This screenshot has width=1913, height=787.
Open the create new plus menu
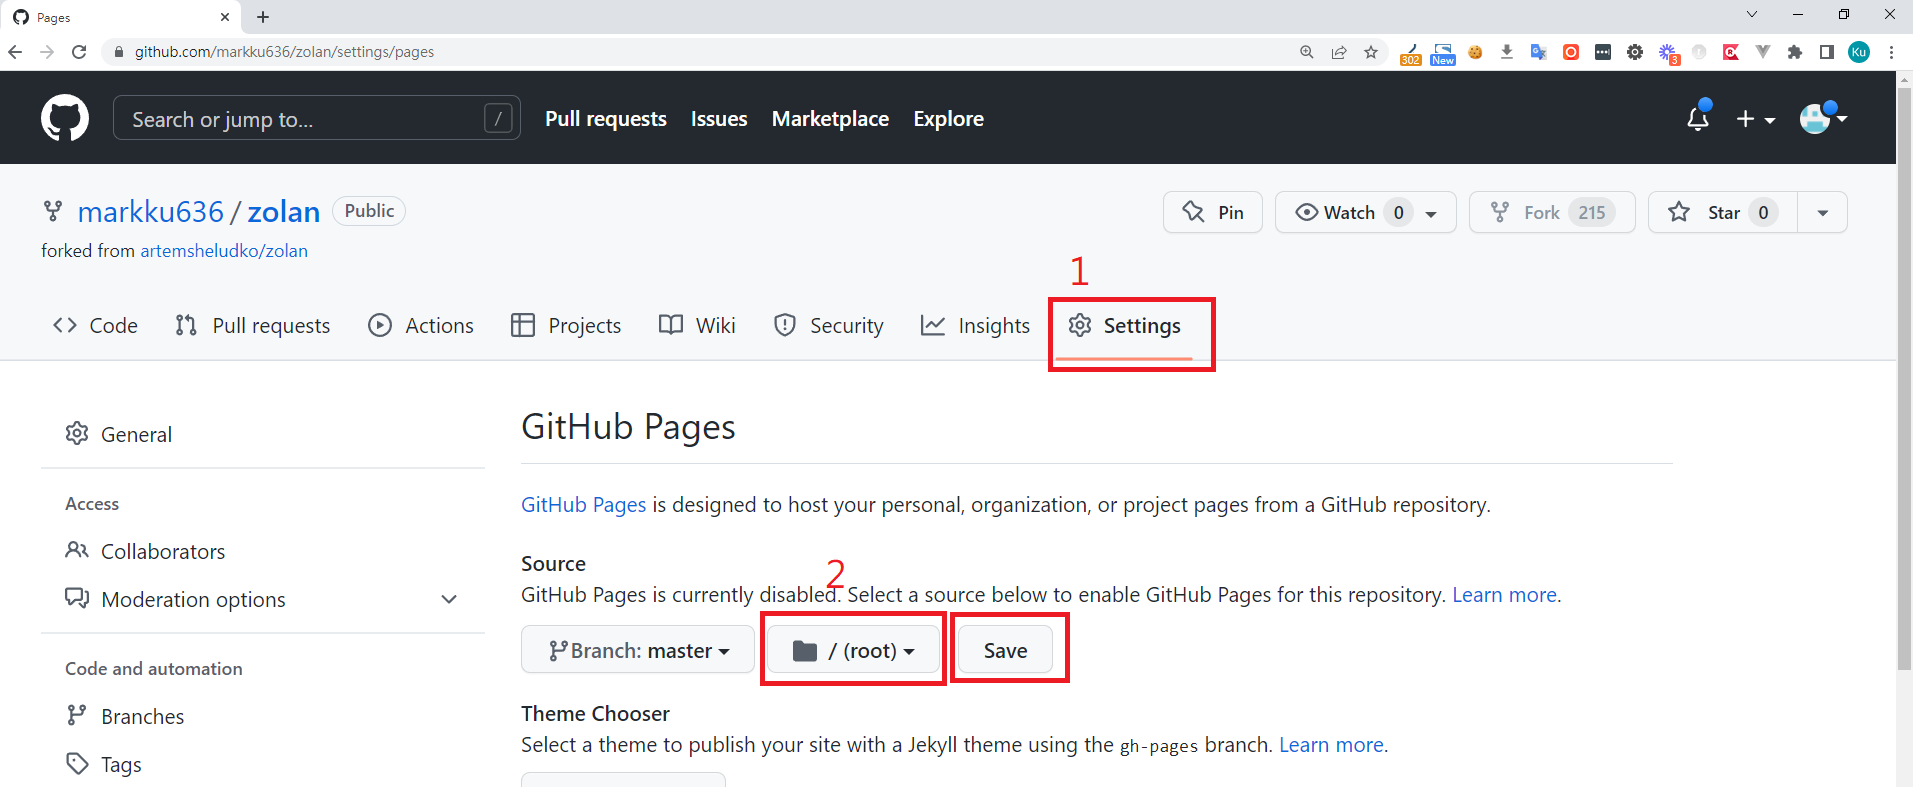pyautogui.click(x=1755, y=119)
